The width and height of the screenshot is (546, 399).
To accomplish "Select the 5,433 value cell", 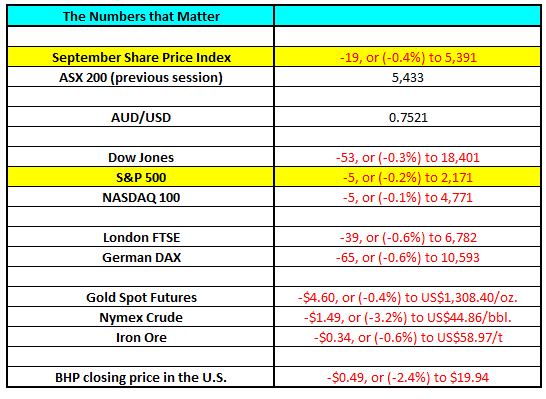I will (x=408, y=77).
